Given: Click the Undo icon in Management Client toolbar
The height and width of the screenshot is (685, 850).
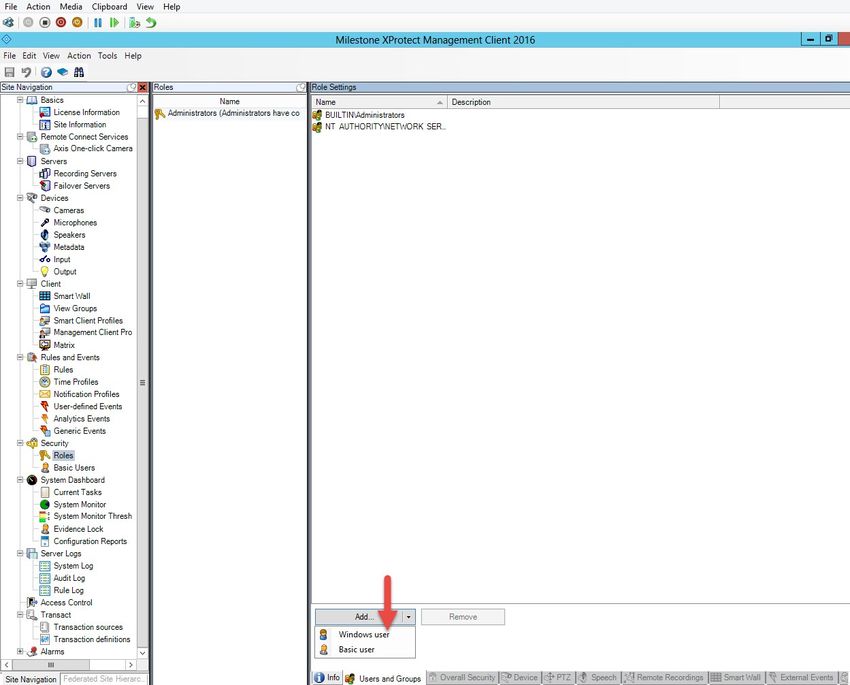Looking at the screenshot, I should (26, 72).
